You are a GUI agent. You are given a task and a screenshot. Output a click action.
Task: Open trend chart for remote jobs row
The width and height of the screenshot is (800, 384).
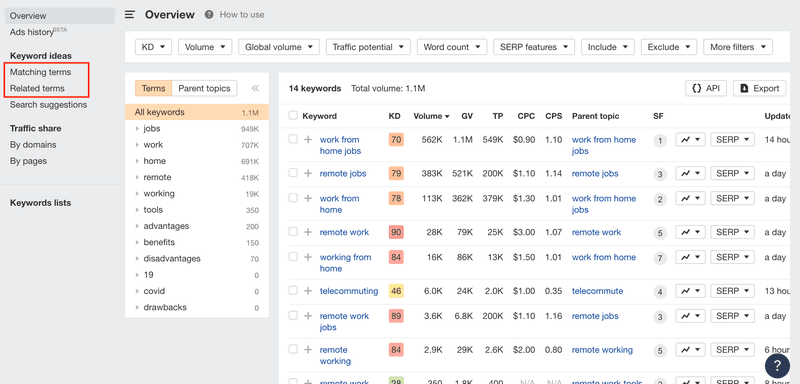tap(690, 173)
